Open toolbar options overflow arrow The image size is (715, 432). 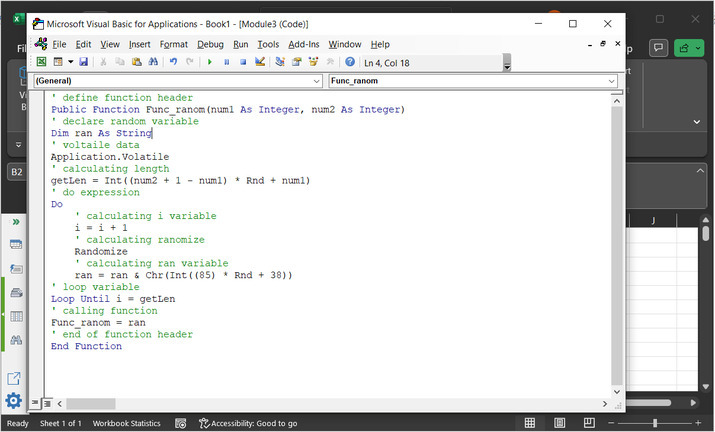point(507,63)
